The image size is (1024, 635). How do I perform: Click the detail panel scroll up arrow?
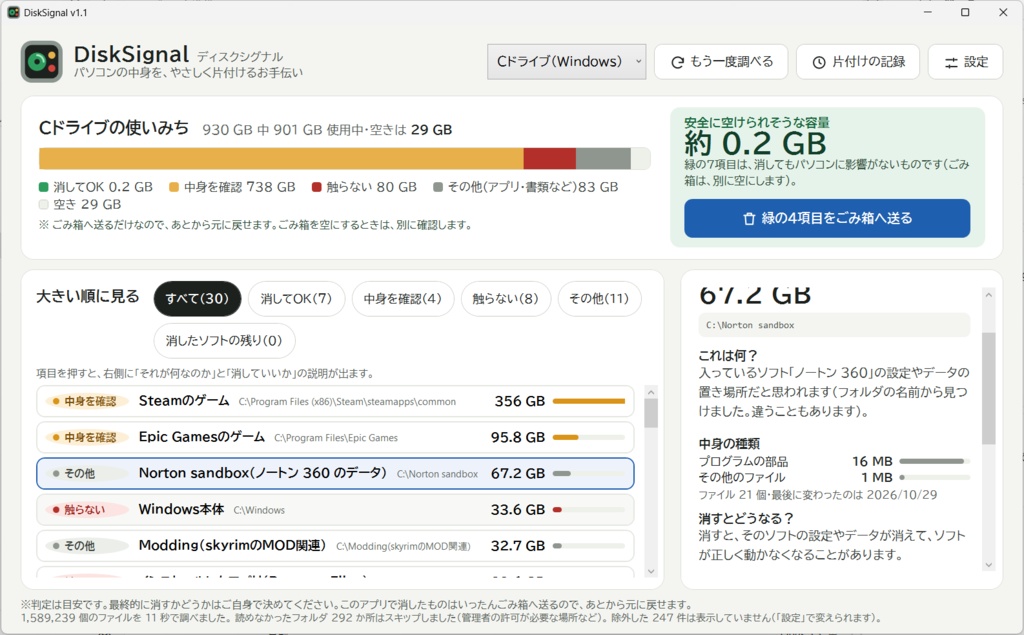pyautogui.click(x=989, y=295)
